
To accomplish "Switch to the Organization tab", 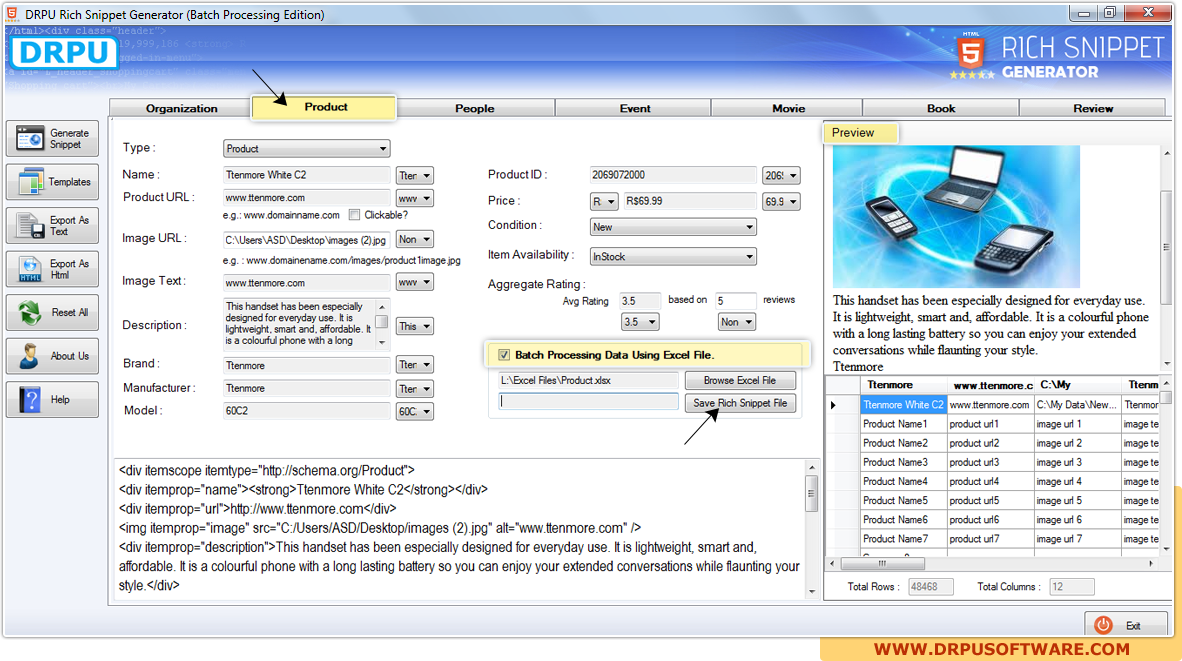I will coord(181,108).
